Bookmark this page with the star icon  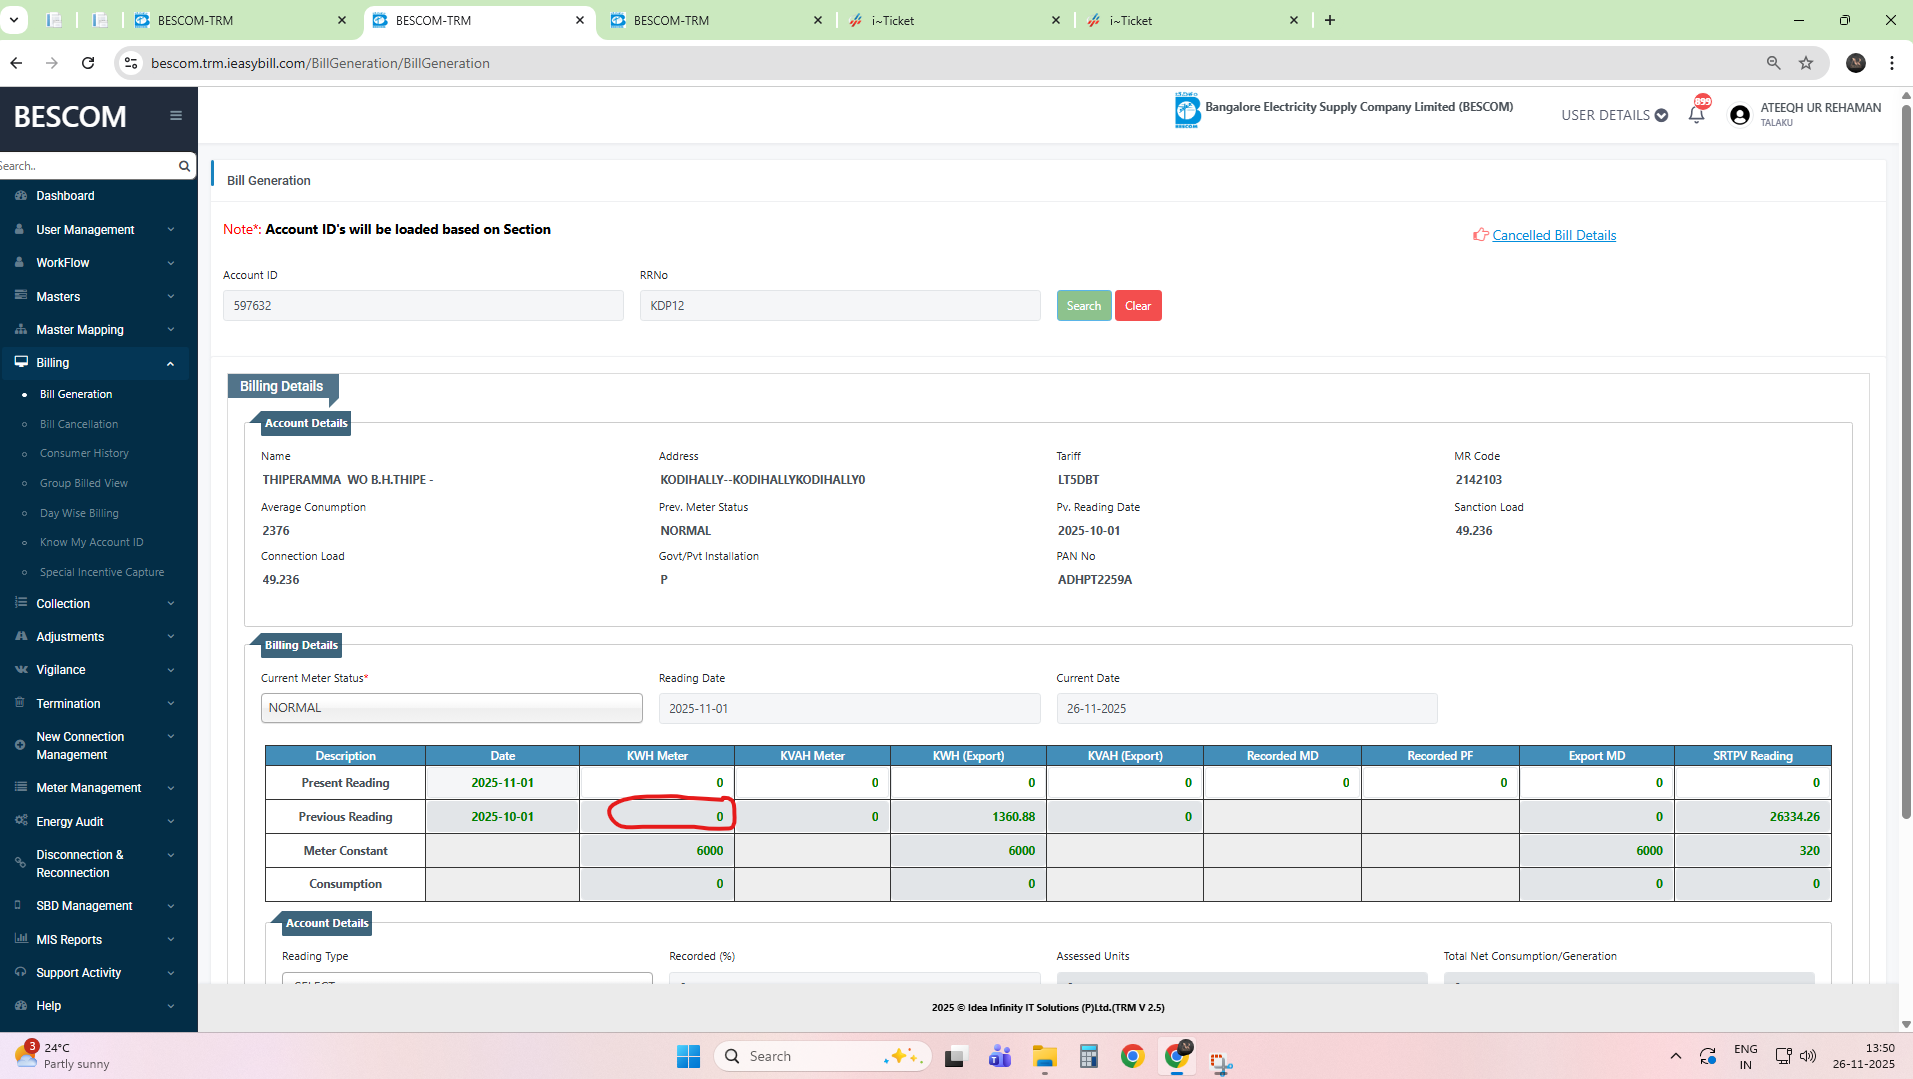pyautogui.click(x=1806, y=63)
